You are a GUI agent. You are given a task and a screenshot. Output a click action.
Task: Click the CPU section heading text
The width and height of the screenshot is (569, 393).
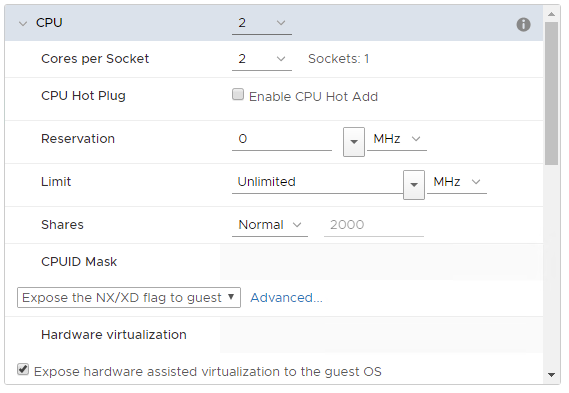49,23
